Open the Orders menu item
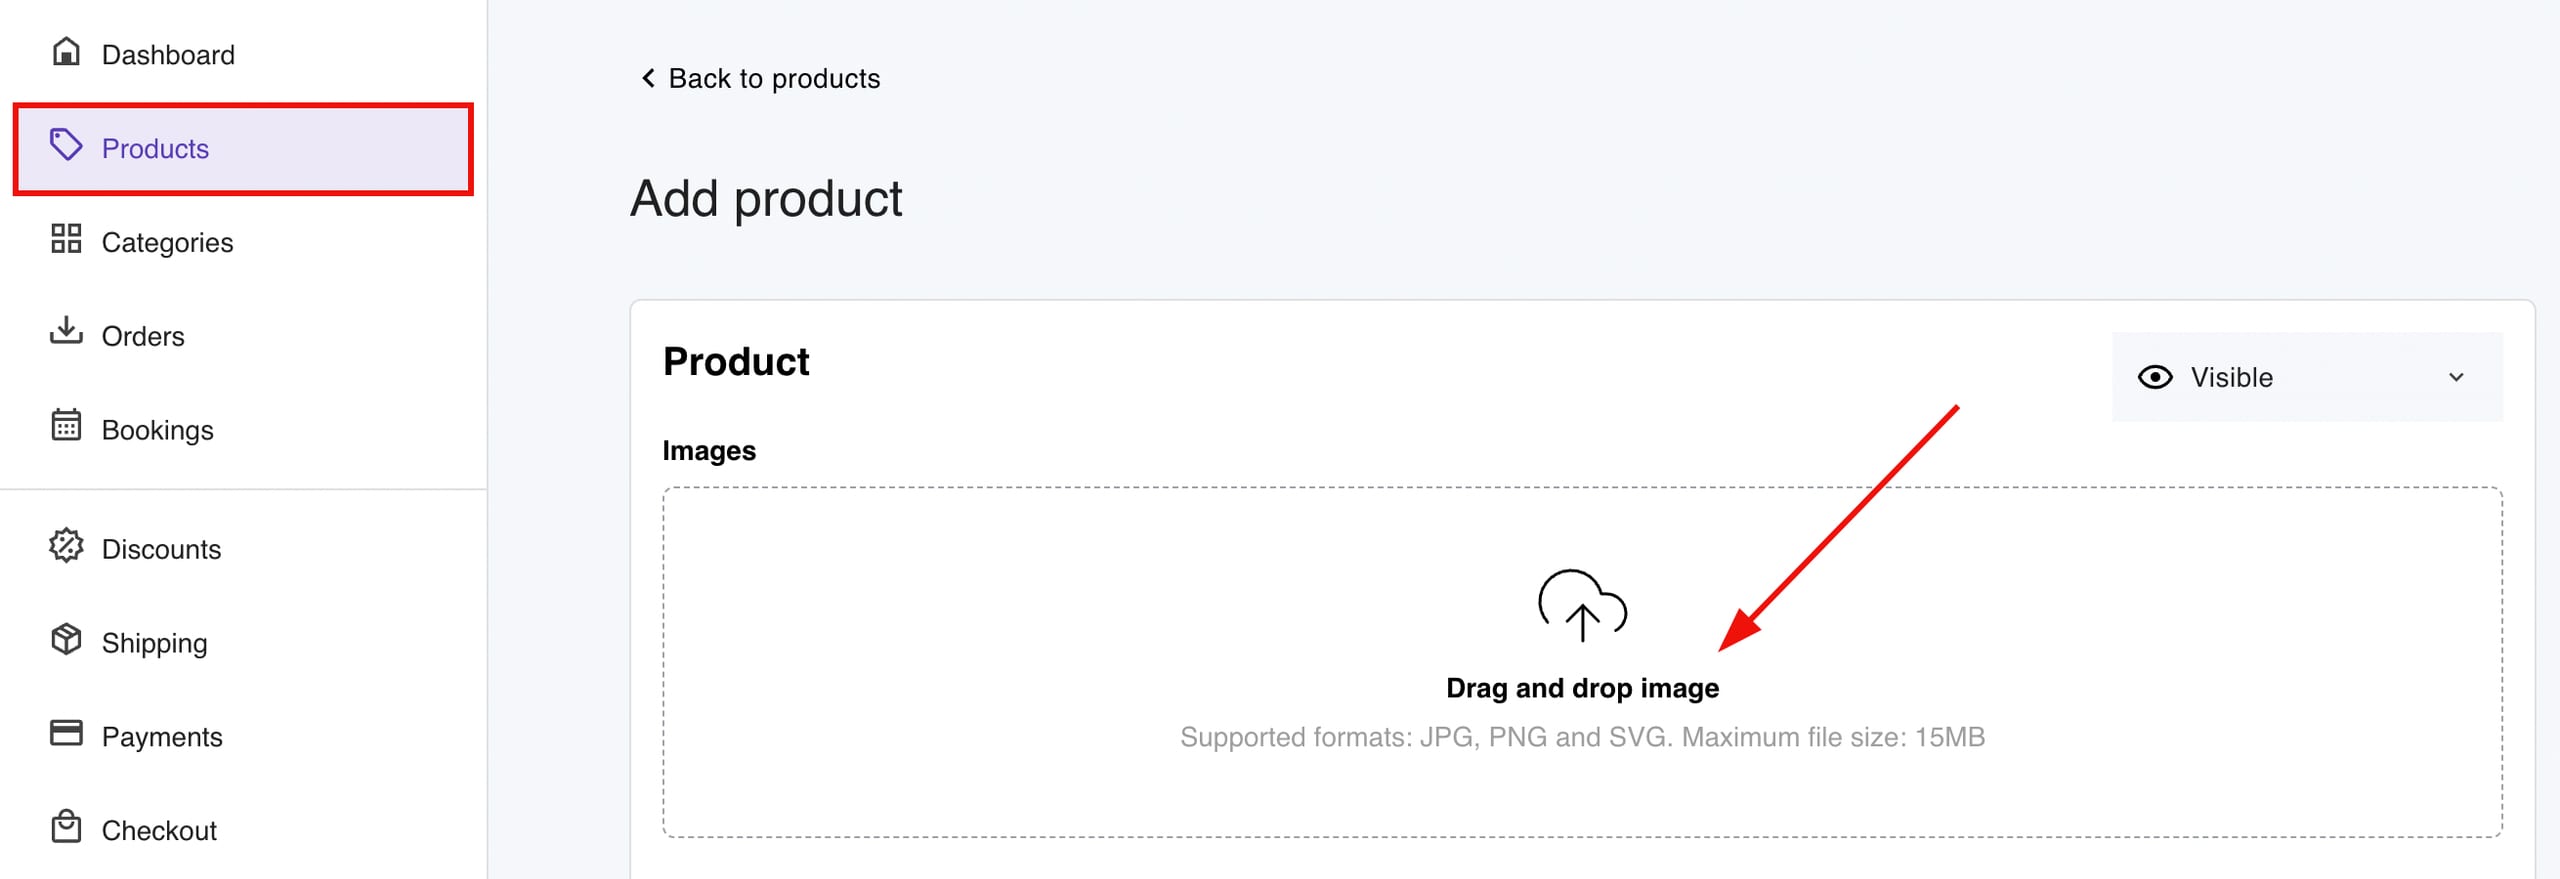The height and width of the screenshot is (879, 2560). [143, 336]
